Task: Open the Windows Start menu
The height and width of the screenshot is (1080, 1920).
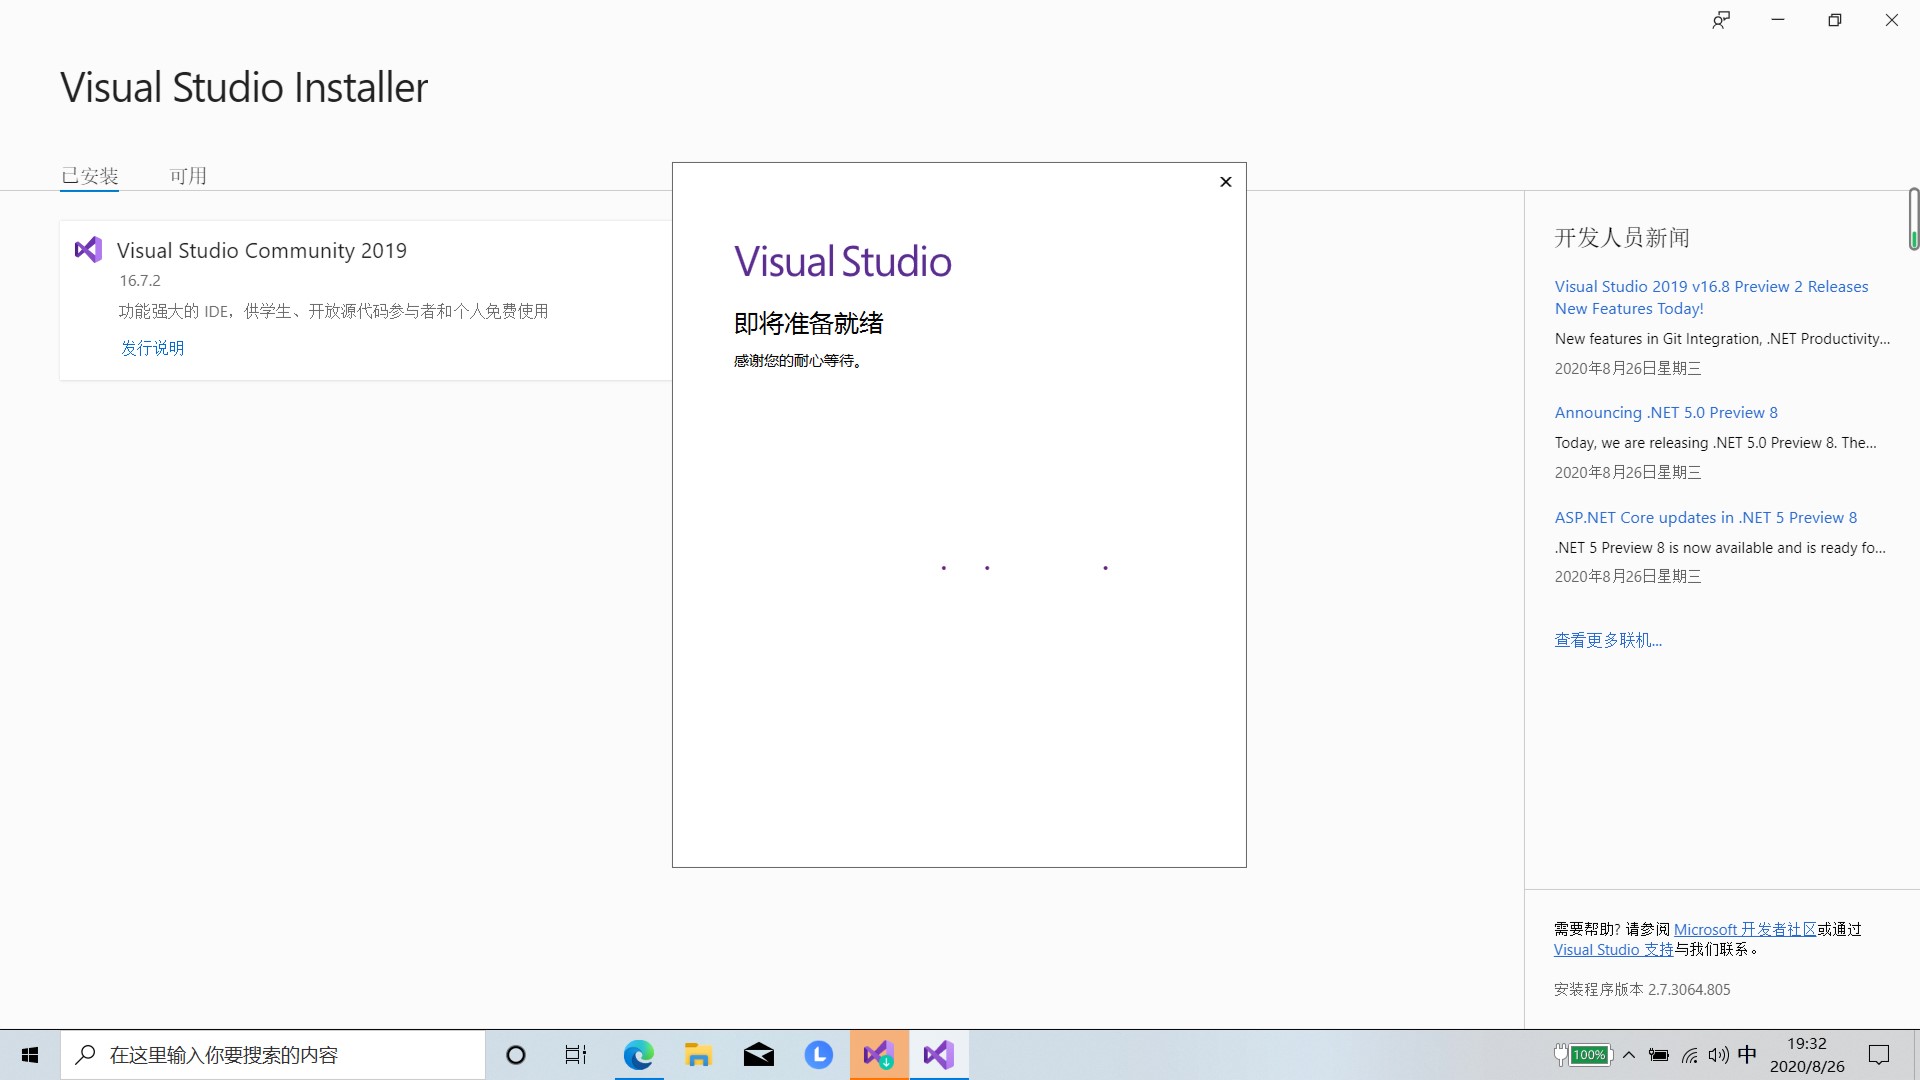Action: coord(29,1055)
